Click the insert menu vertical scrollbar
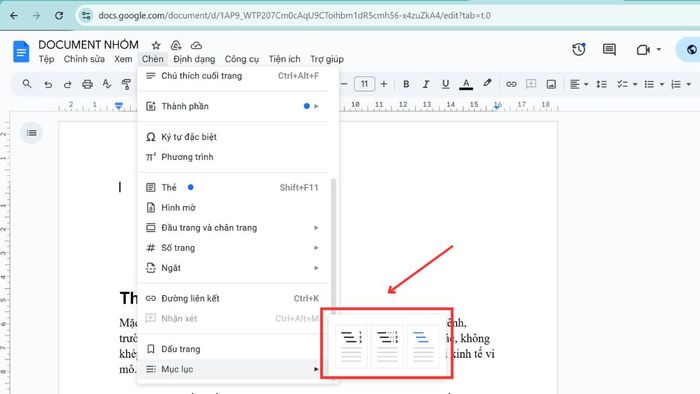The width and height of the screenshot is (700, 394). 333,245
